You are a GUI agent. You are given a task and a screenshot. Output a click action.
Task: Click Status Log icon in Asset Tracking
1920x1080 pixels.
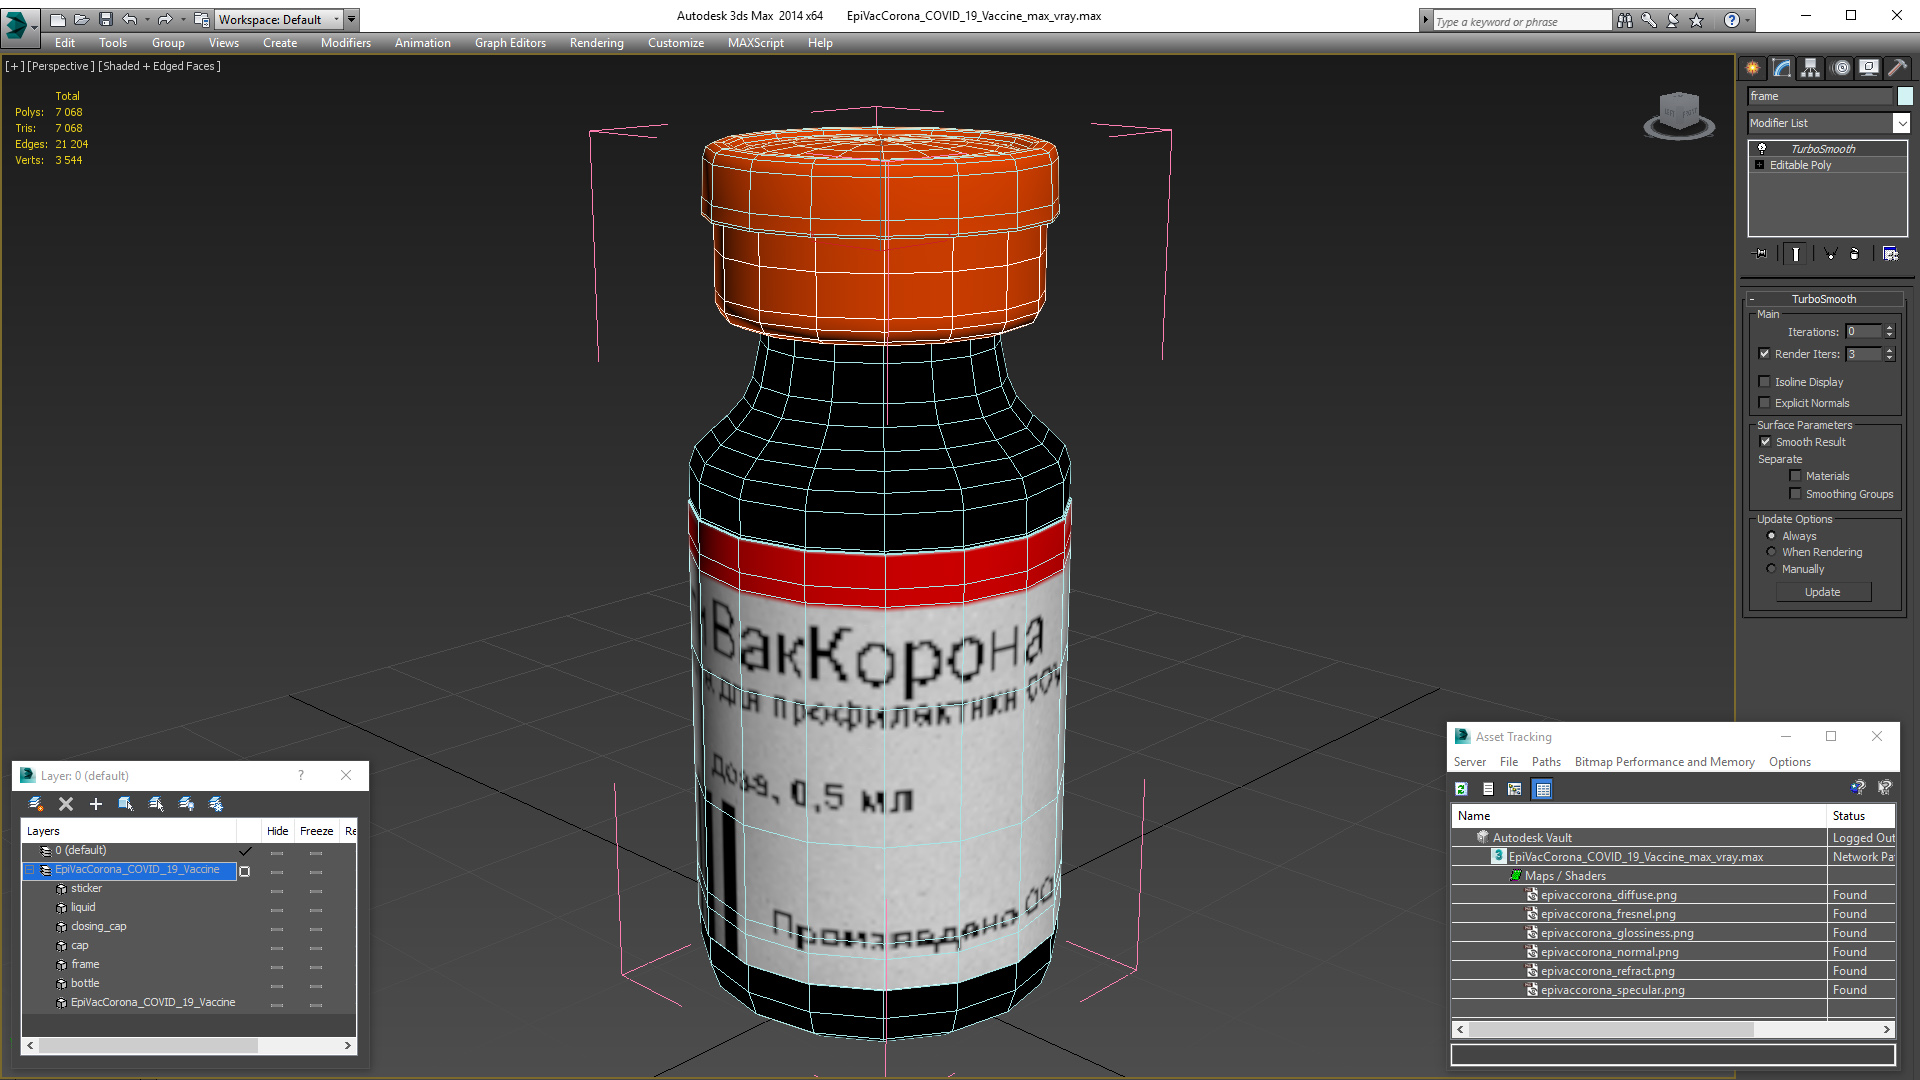click(1488, 789)
